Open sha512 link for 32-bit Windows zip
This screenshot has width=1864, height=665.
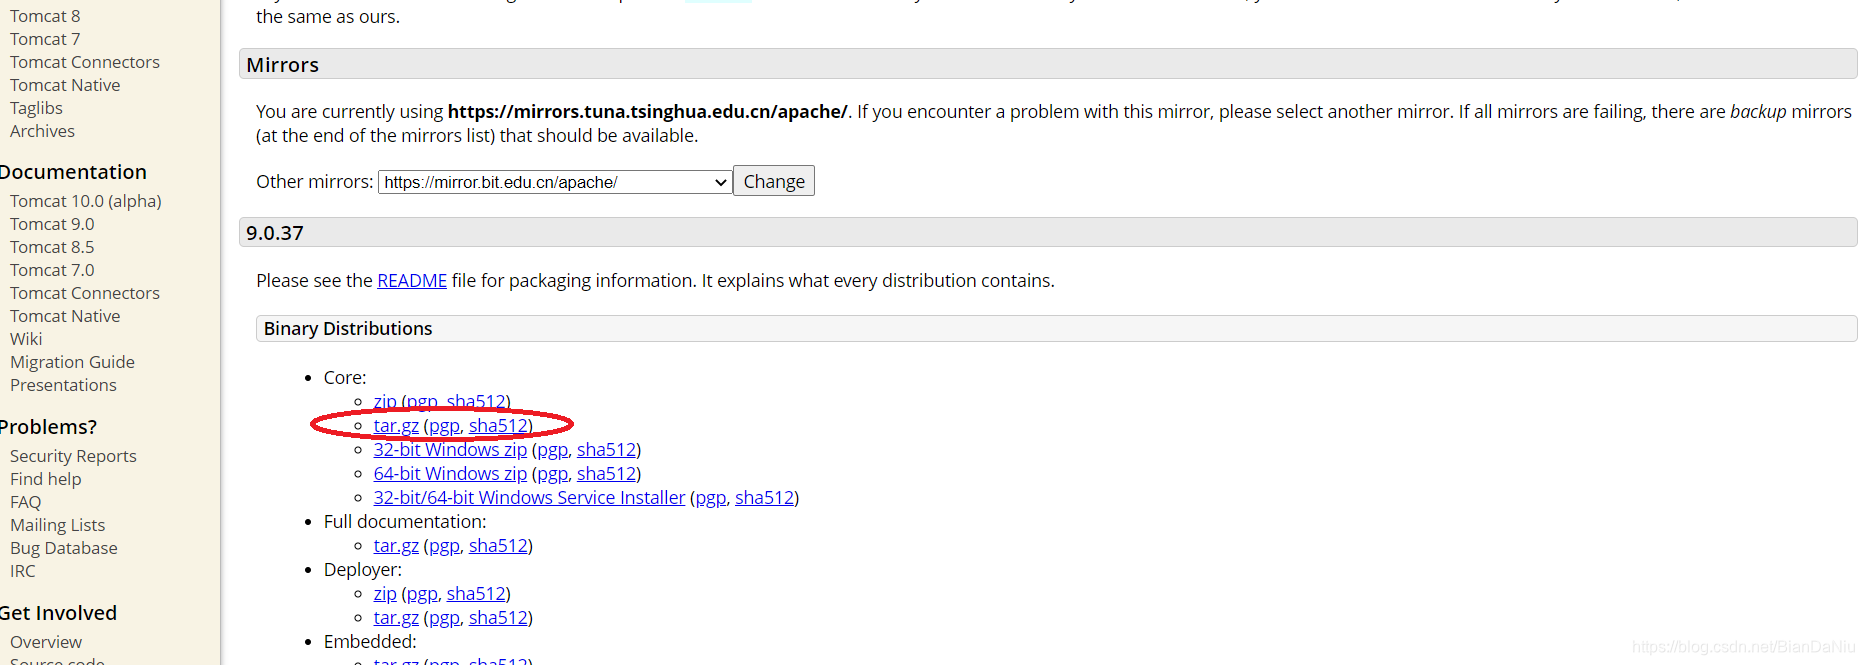click(x=606, y=450)
